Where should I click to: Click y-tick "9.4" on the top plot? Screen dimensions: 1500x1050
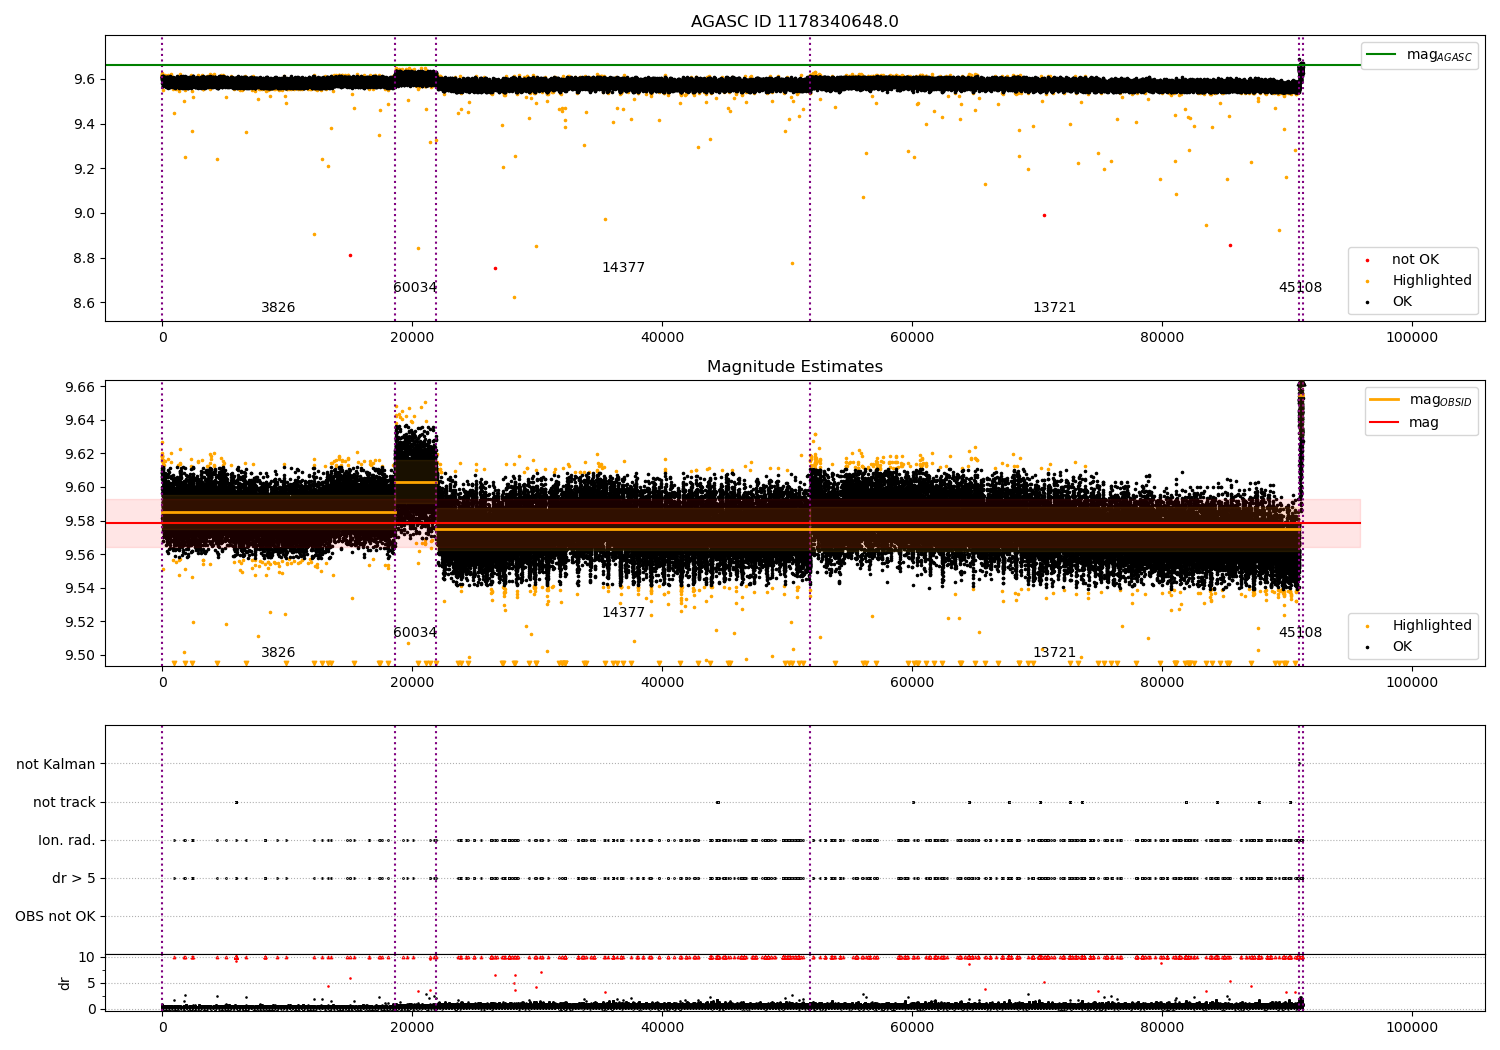84,124
